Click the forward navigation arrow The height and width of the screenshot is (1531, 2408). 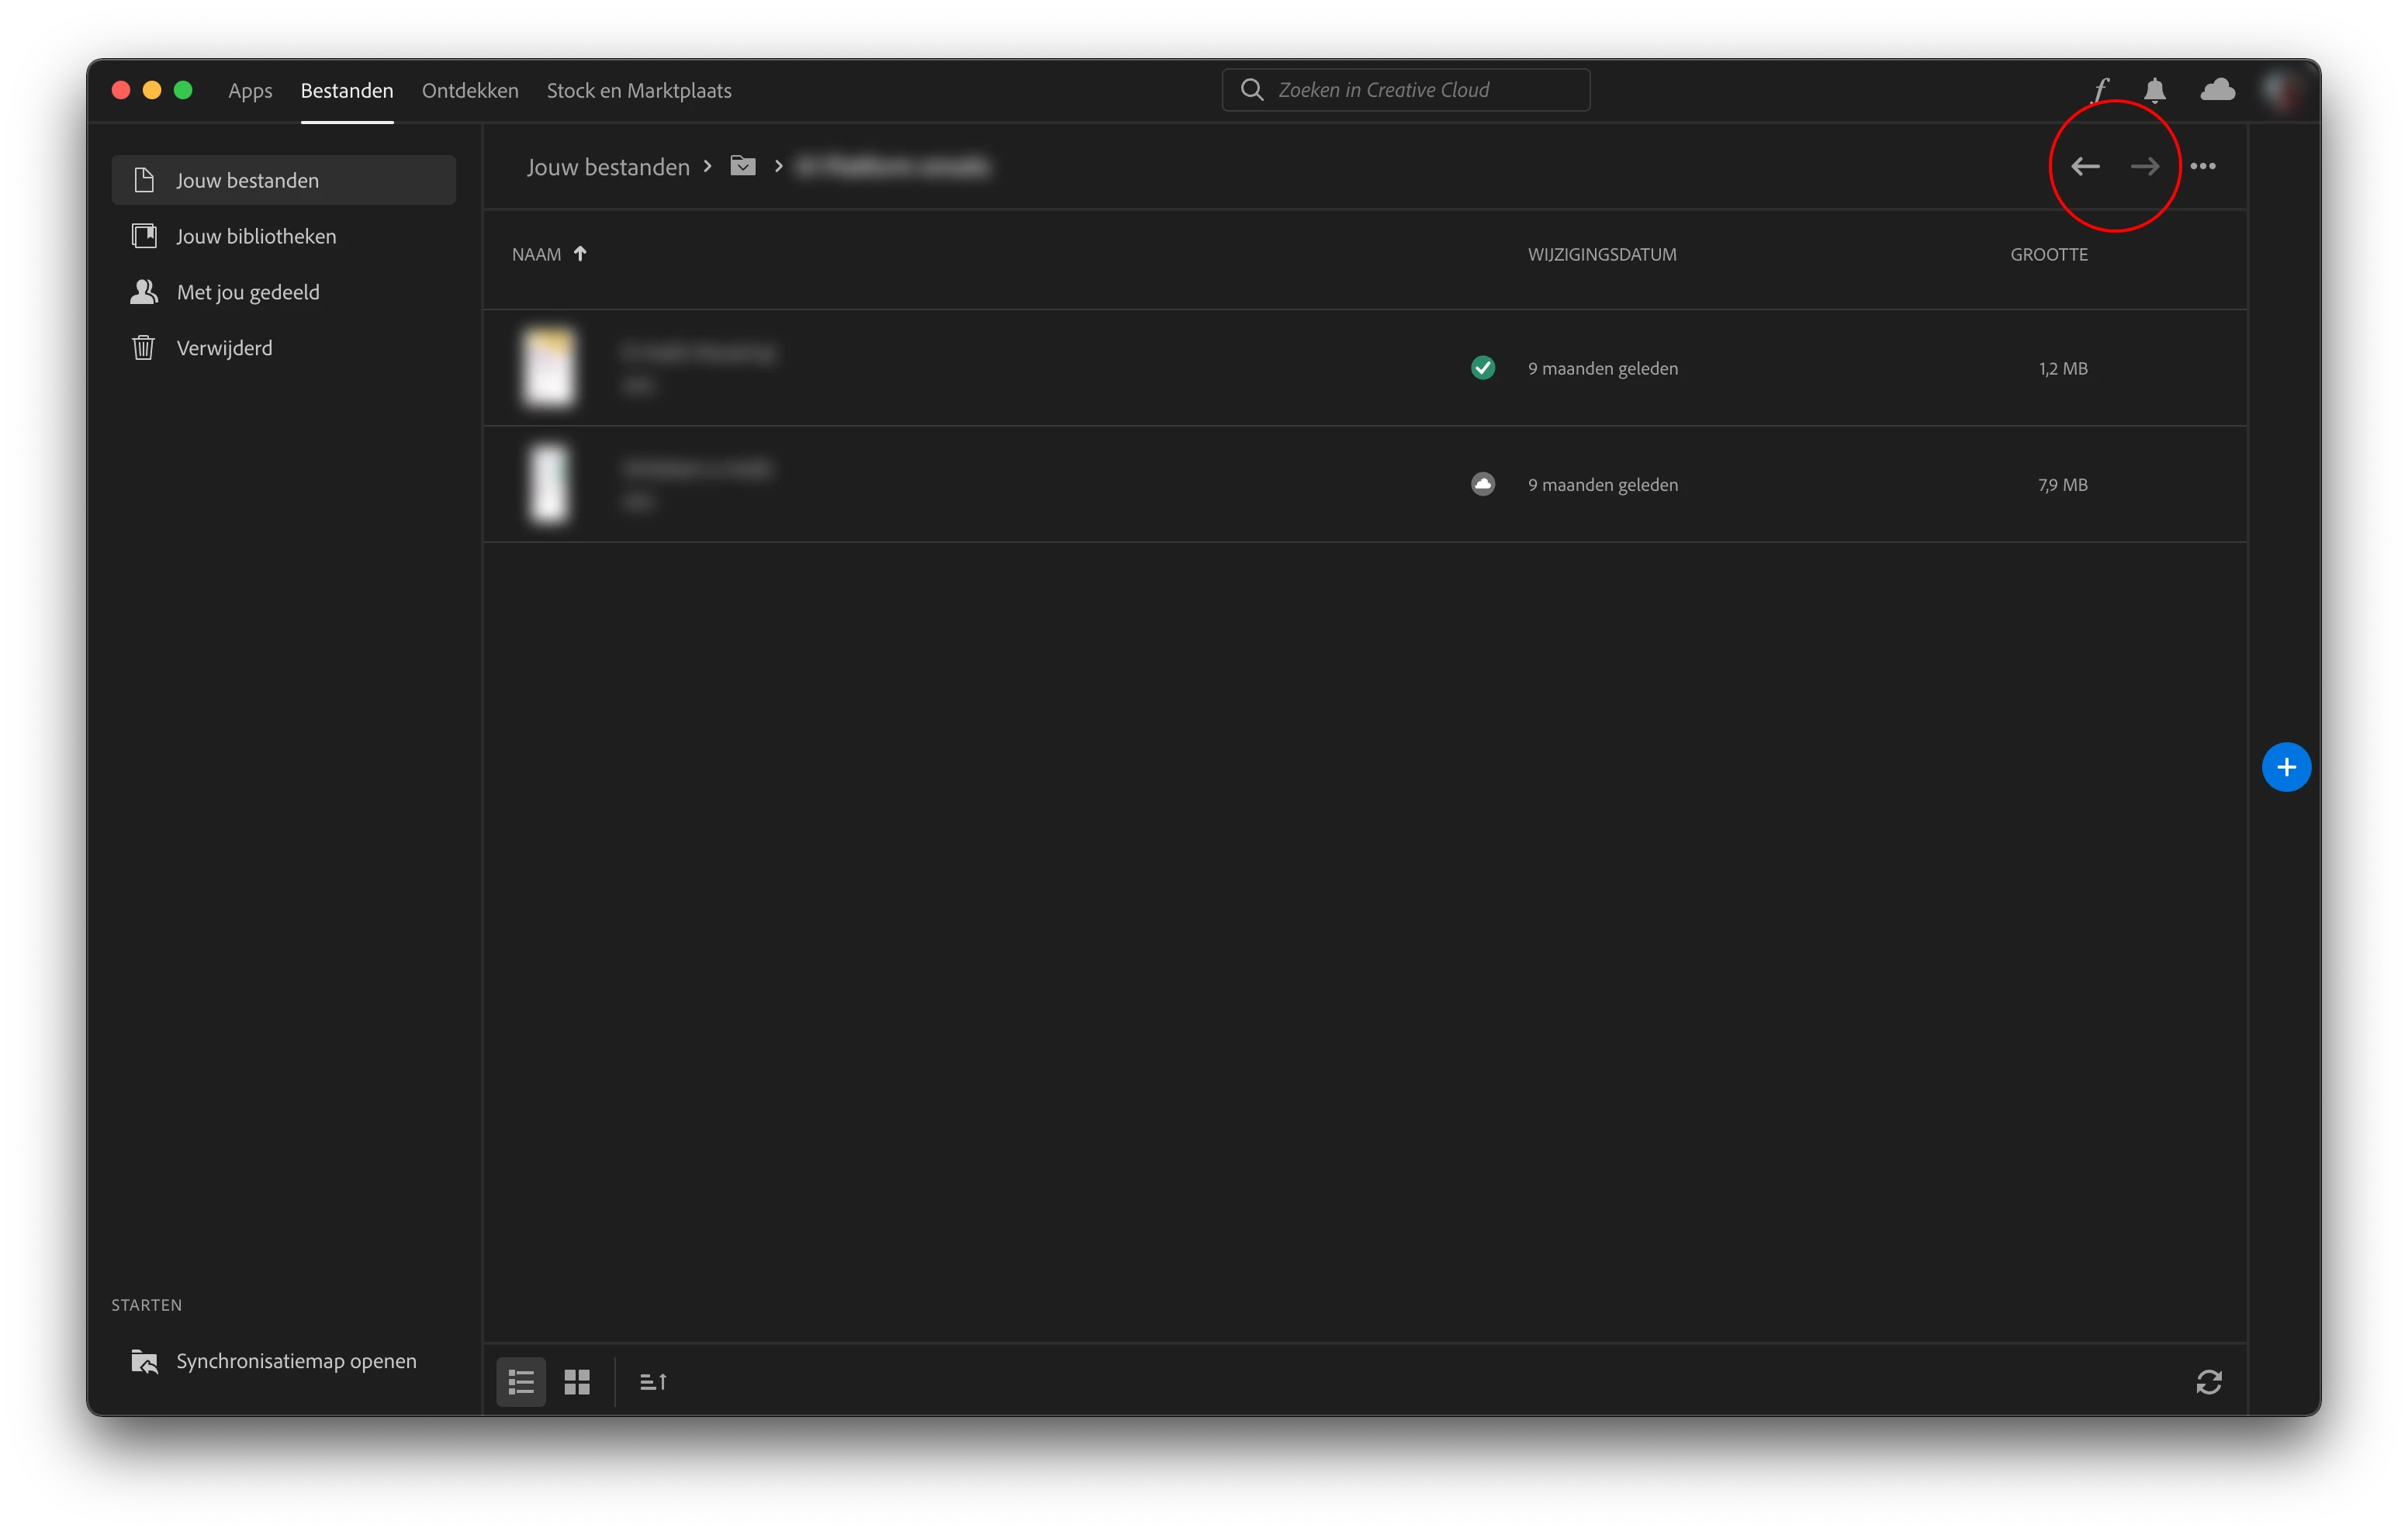pos(2144,166)
